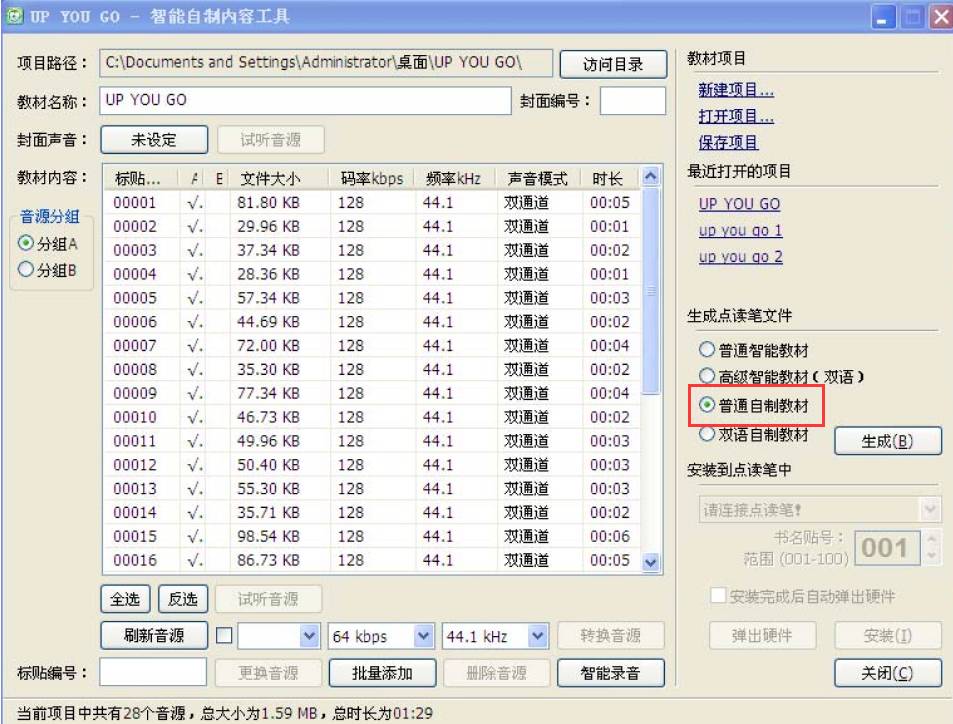Toggle checkbox next to 刷新音源 button

coord(225,636)
